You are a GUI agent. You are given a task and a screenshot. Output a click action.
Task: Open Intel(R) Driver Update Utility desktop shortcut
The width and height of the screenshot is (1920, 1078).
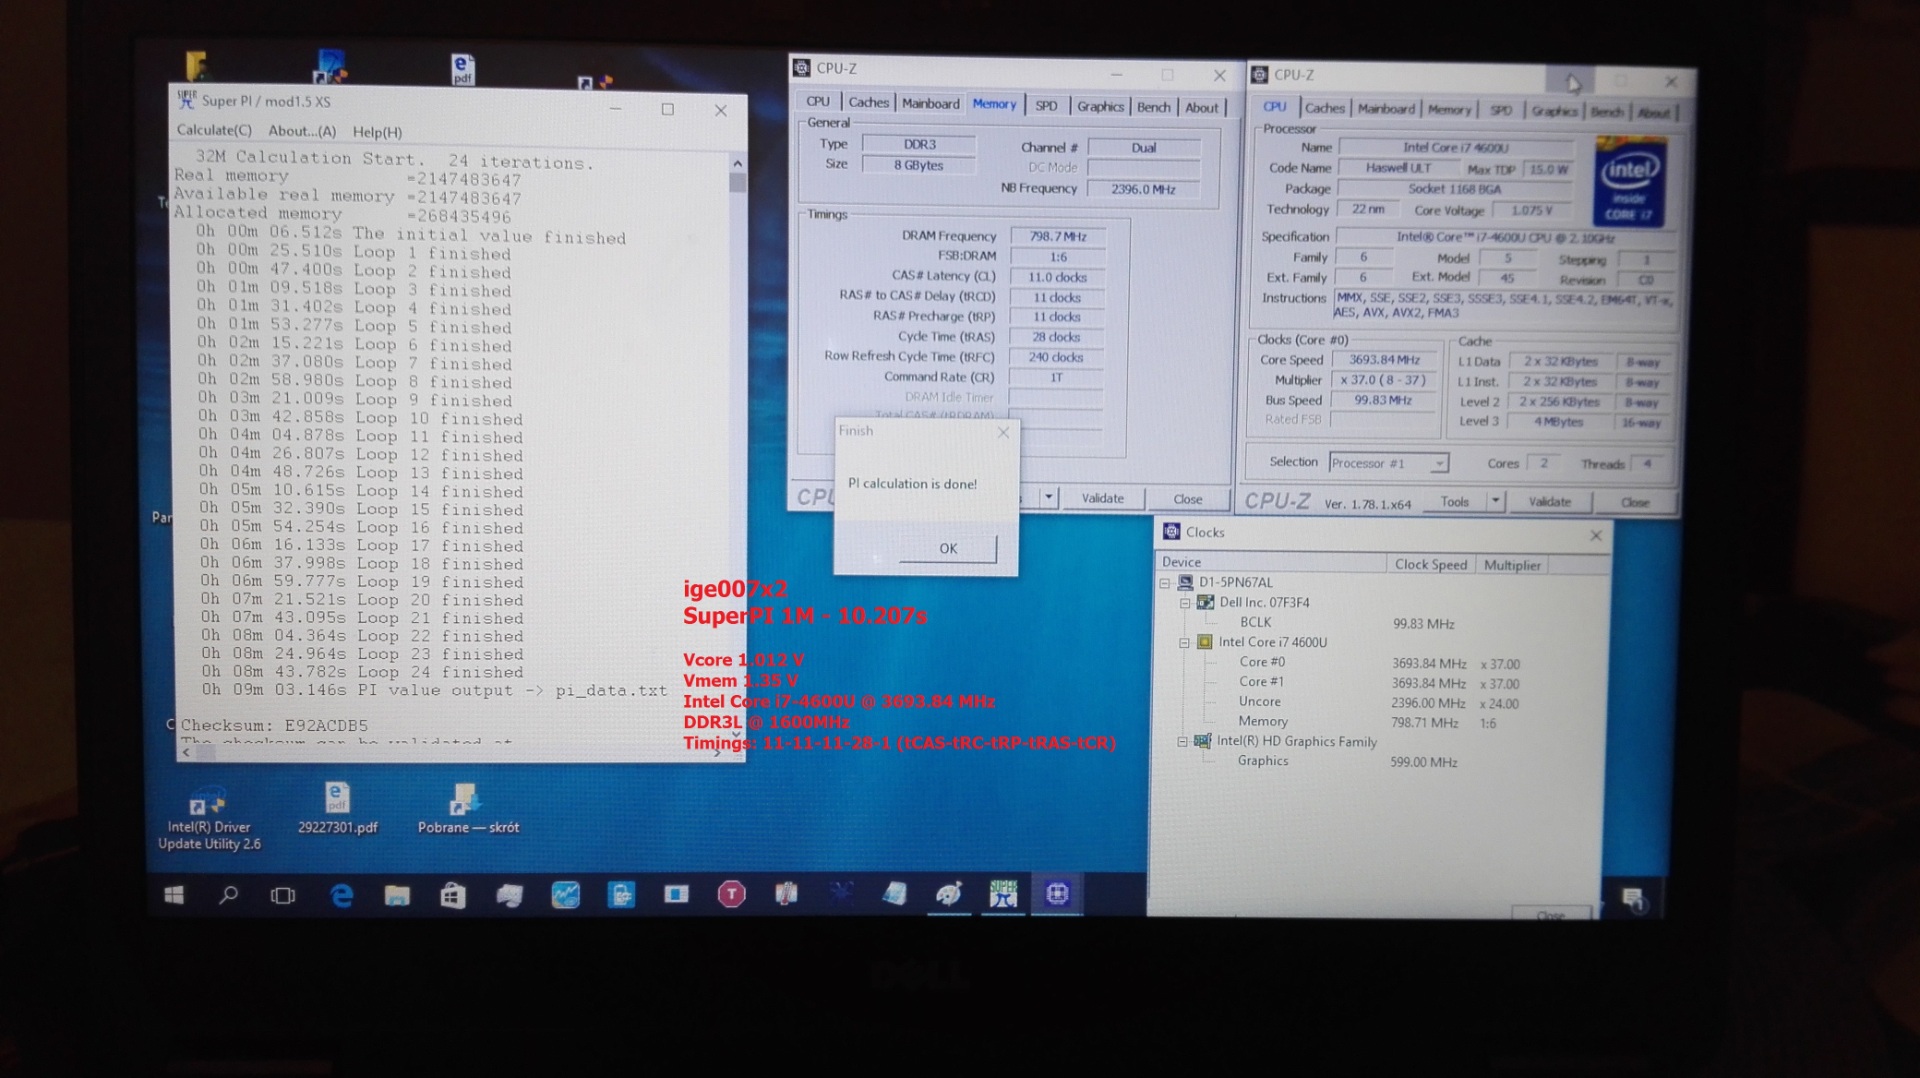pos(209,820)
